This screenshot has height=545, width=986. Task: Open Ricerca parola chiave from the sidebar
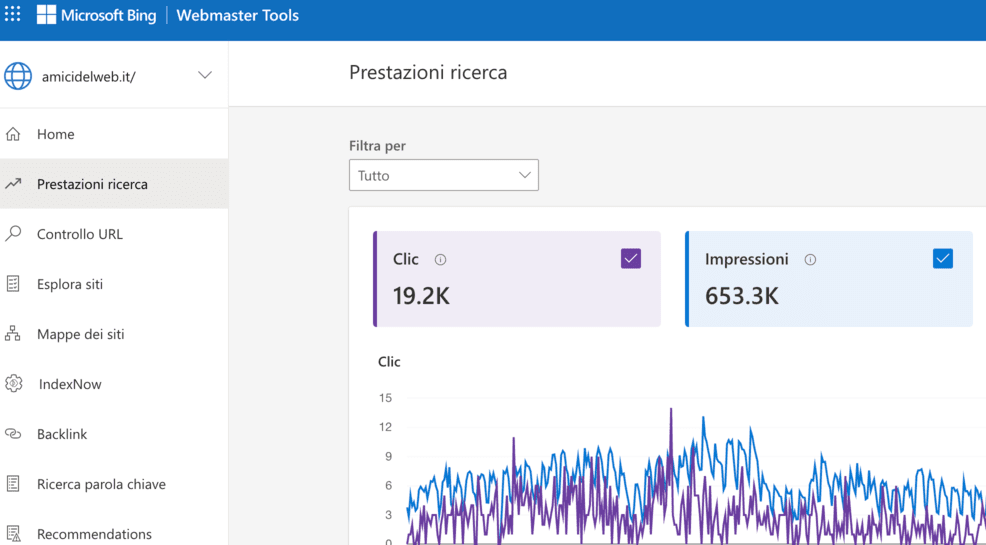point(114,483)
